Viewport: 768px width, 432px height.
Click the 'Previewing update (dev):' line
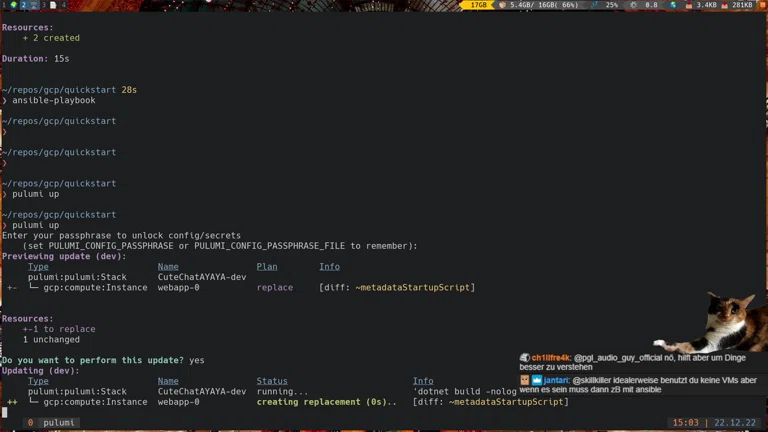[x=64, y=256]
